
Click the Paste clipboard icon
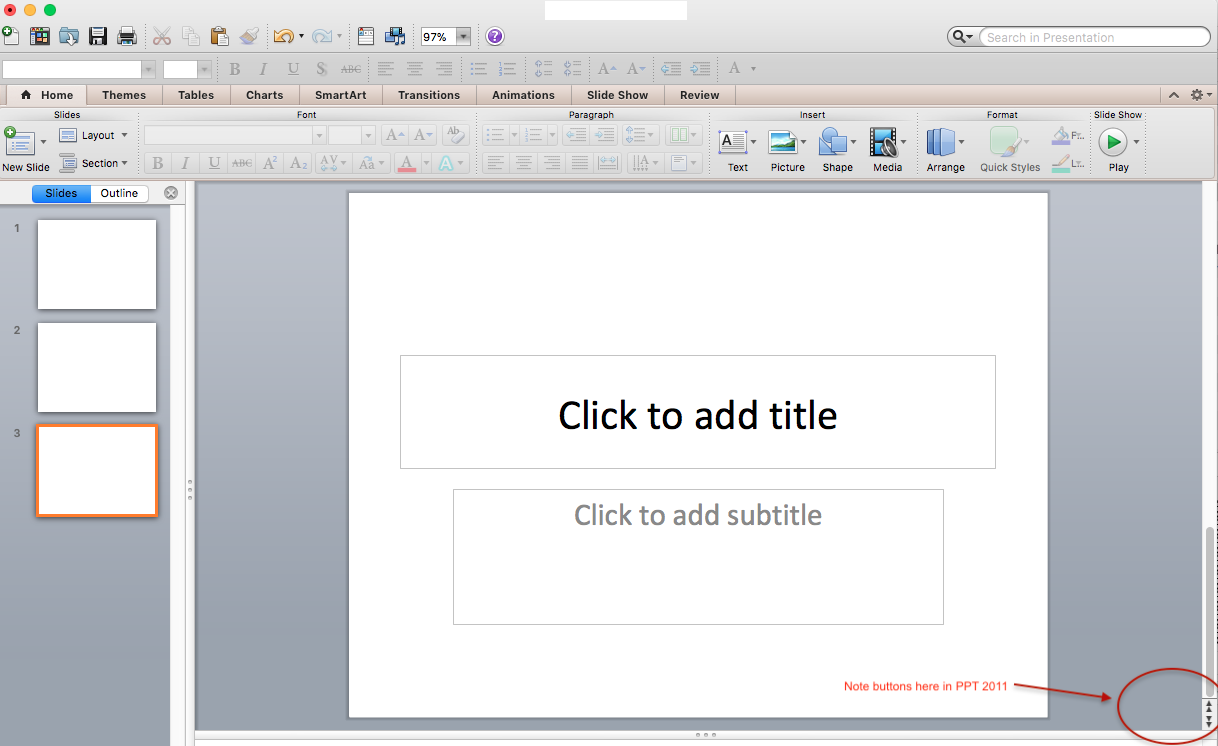point(220,36)
